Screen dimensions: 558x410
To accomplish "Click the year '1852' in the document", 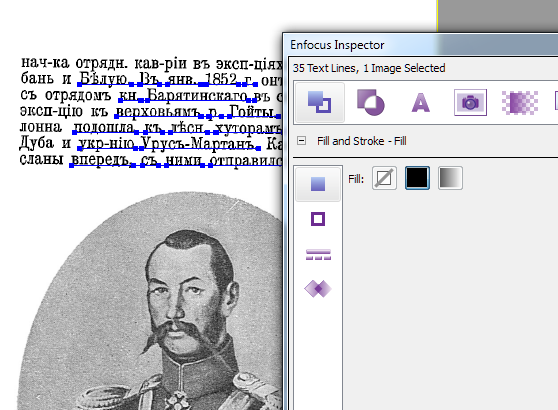I will tap(221, 79).
